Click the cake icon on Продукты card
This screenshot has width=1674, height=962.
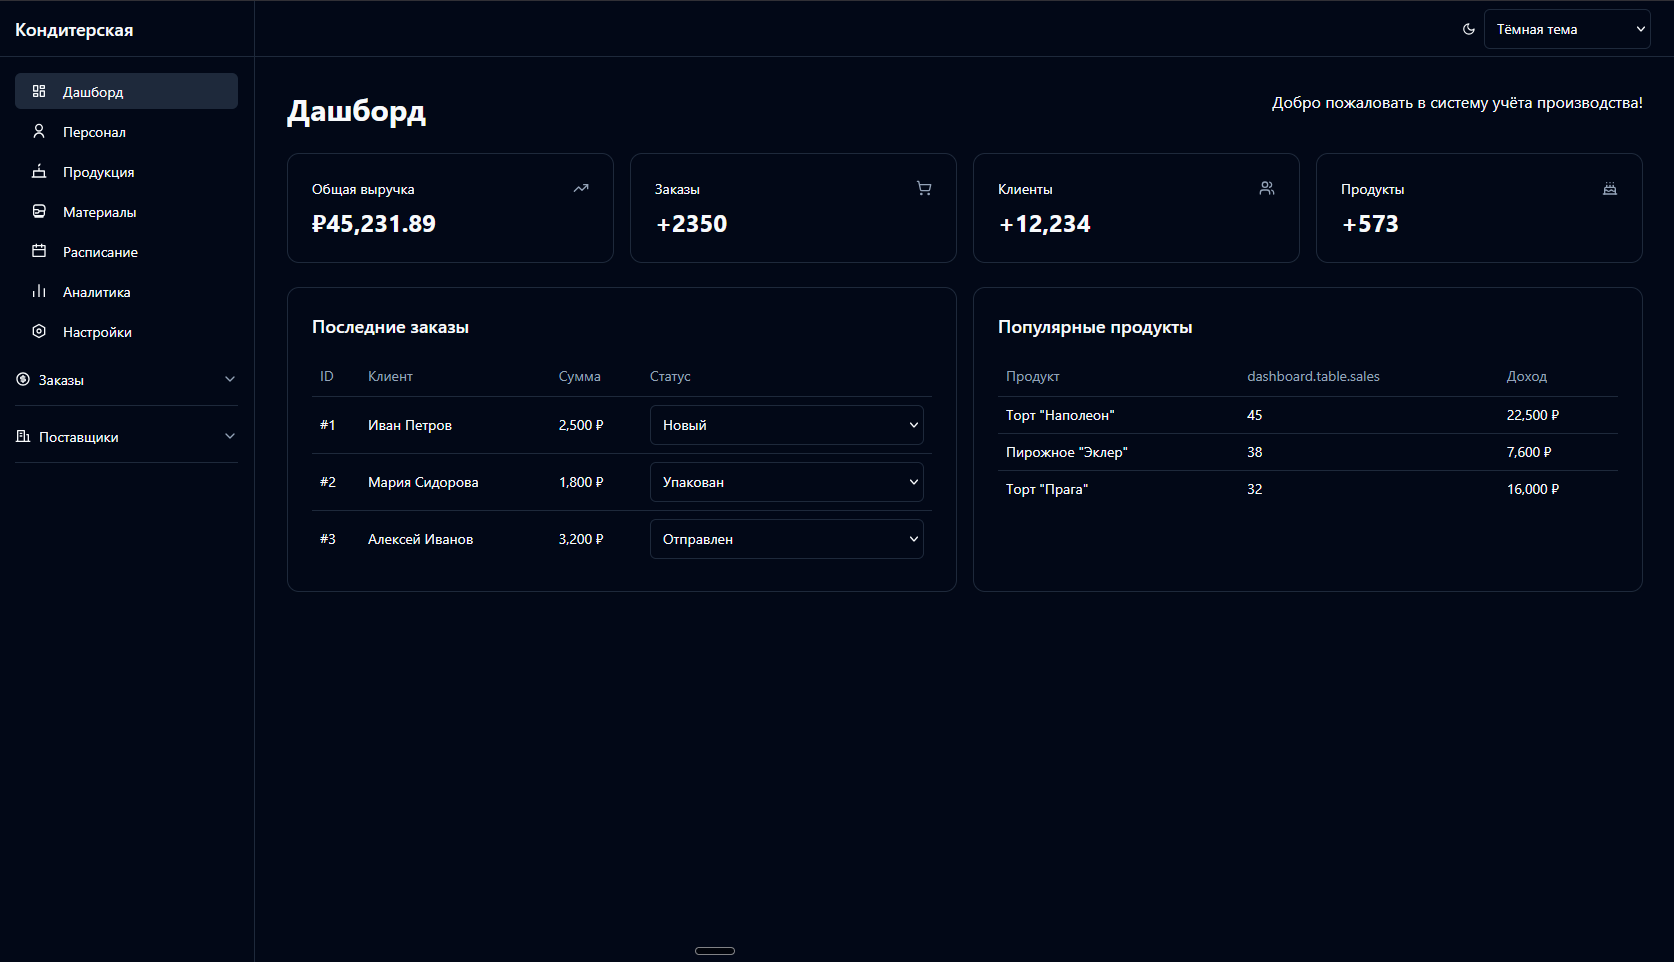[x=1610, y=188]
